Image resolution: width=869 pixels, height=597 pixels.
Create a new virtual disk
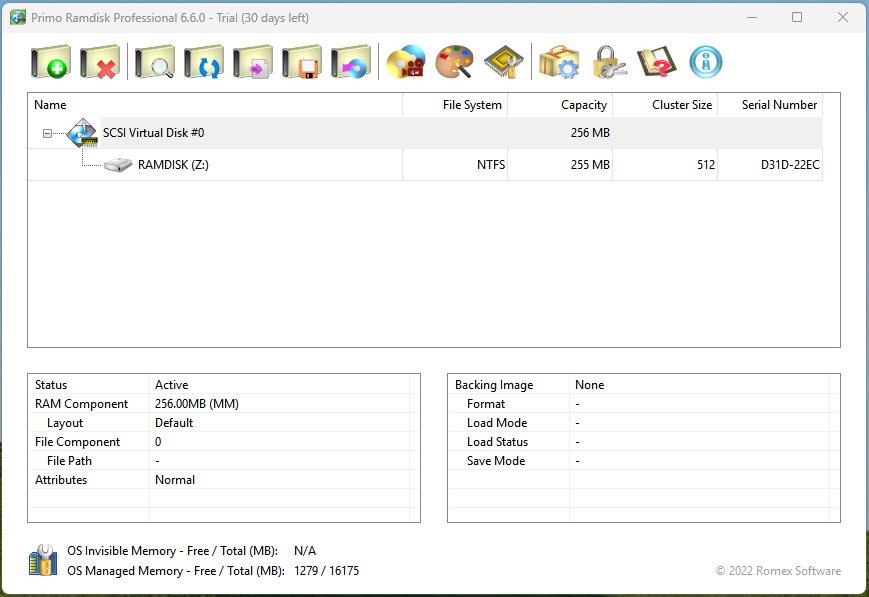click(50, 61)
